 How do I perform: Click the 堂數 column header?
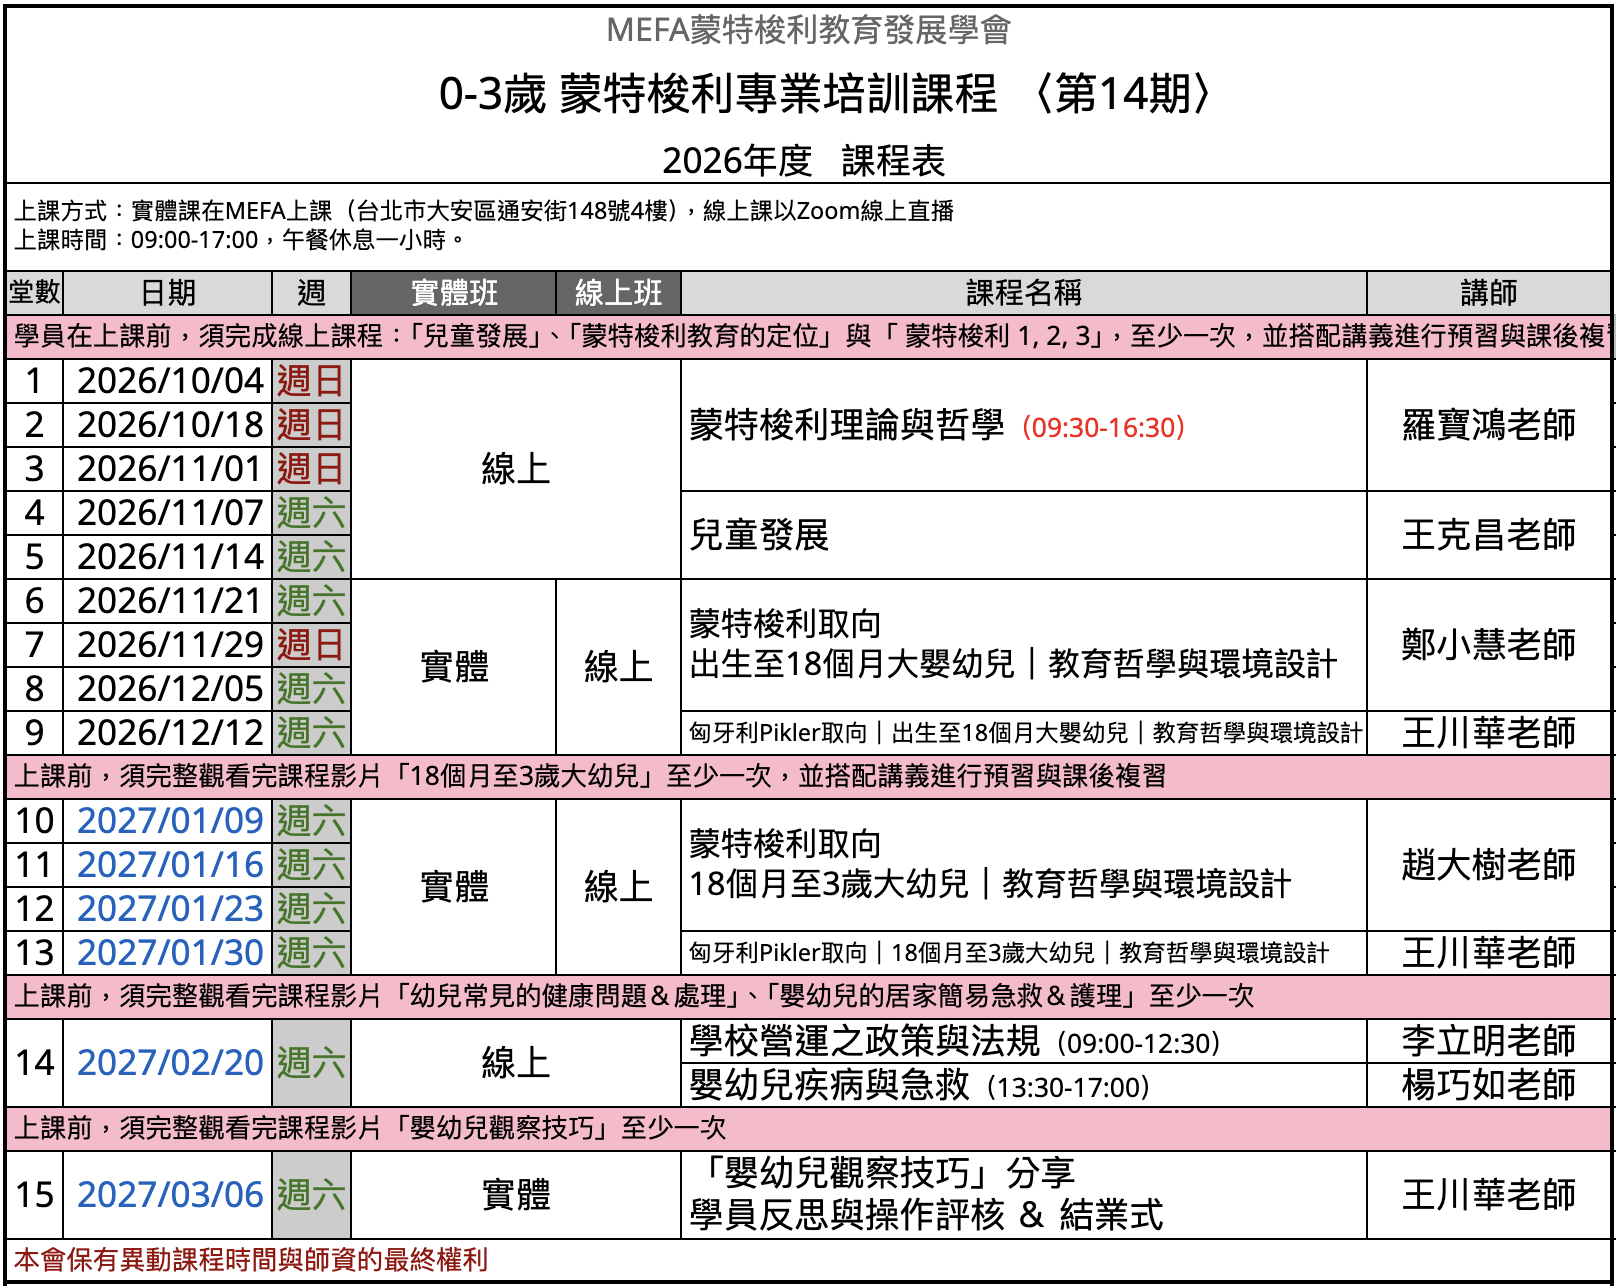click(35, 293)
